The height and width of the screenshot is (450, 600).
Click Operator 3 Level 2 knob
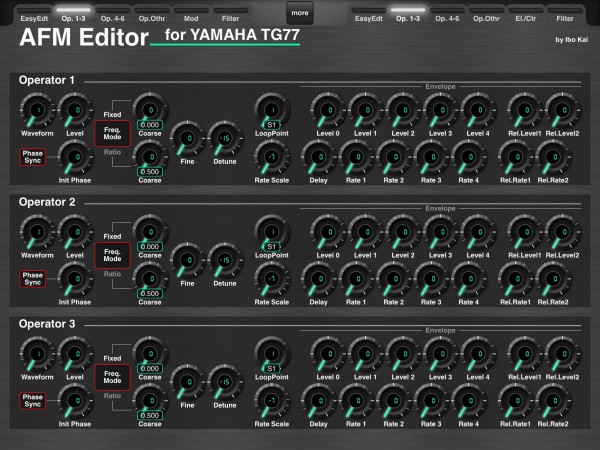tap(403, 354)
